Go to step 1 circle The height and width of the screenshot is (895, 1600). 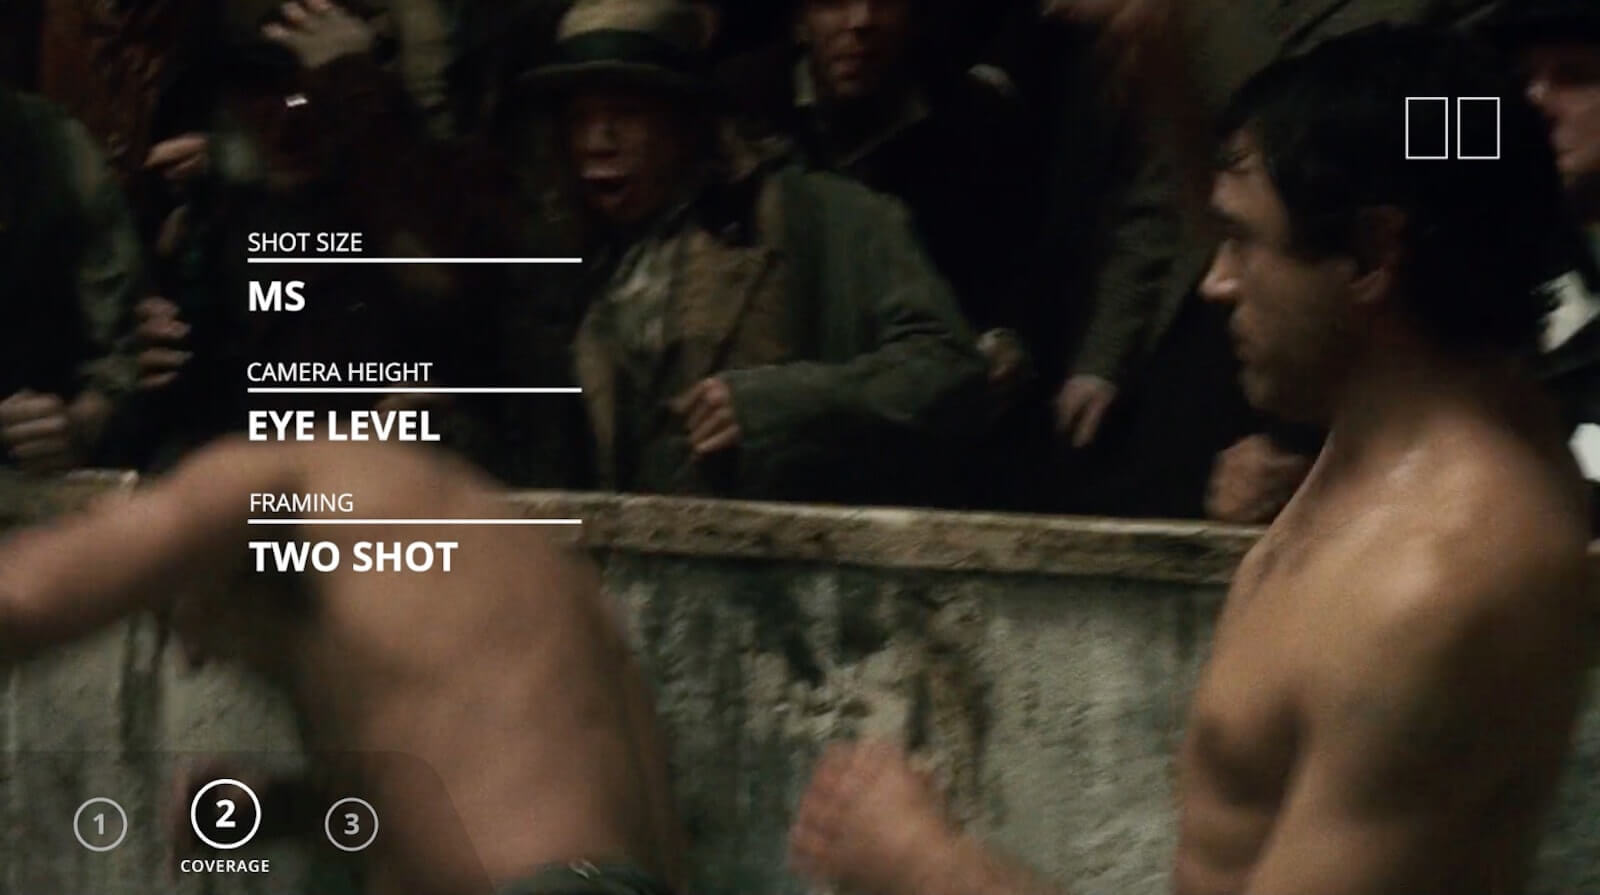point(100,825)
